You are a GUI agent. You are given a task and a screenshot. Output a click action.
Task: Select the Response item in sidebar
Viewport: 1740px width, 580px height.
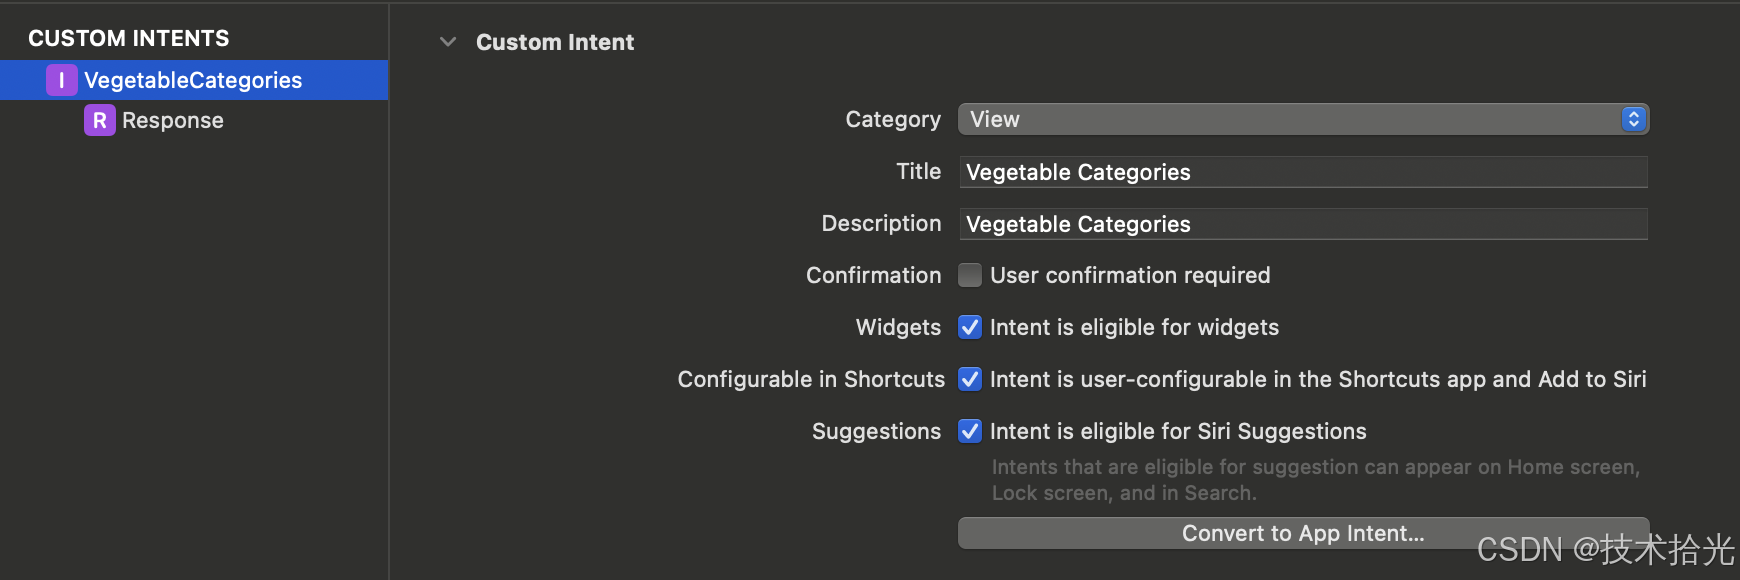(x=172, y=120)
